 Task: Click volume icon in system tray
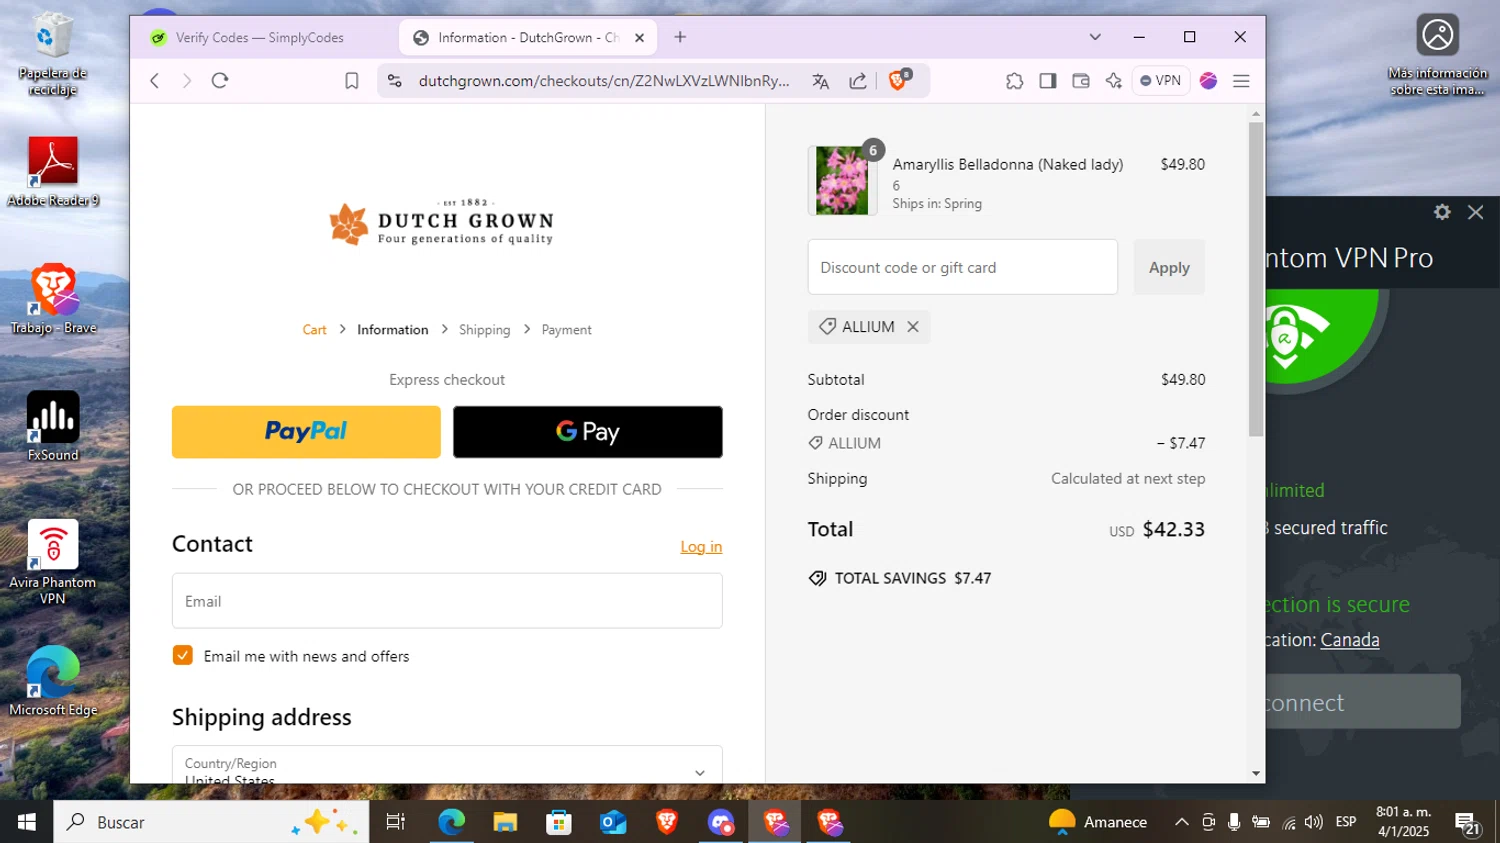(1314, 822)
